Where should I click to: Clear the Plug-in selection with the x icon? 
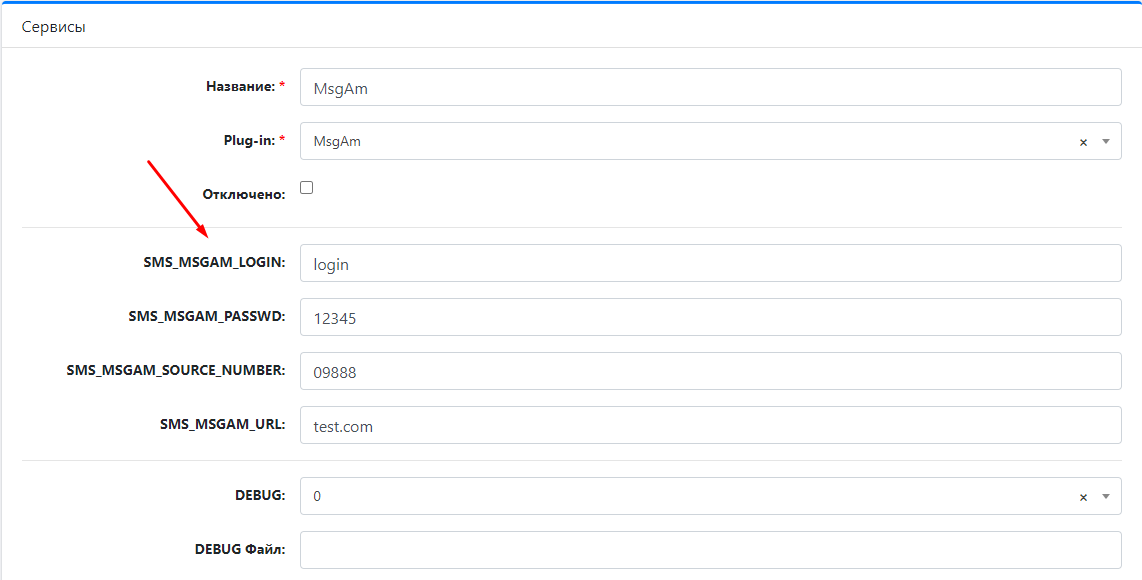tap(1083, 142)
